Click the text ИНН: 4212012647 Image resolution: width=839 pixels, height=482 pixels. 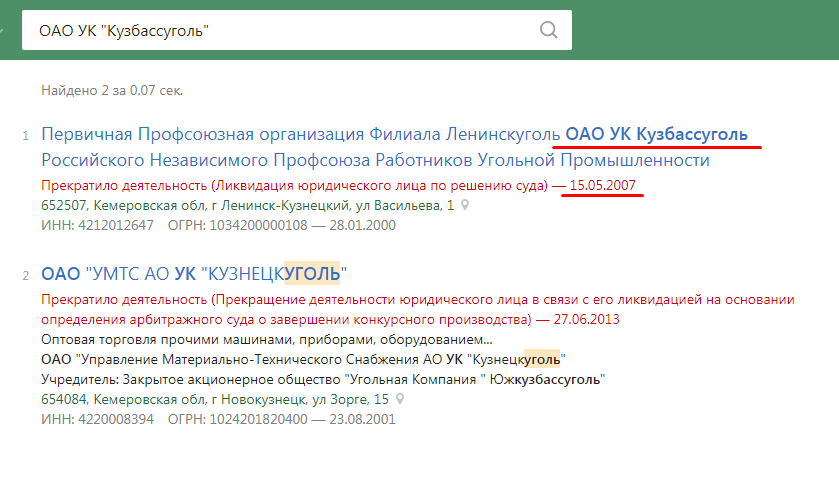click(x=97, y=225)
